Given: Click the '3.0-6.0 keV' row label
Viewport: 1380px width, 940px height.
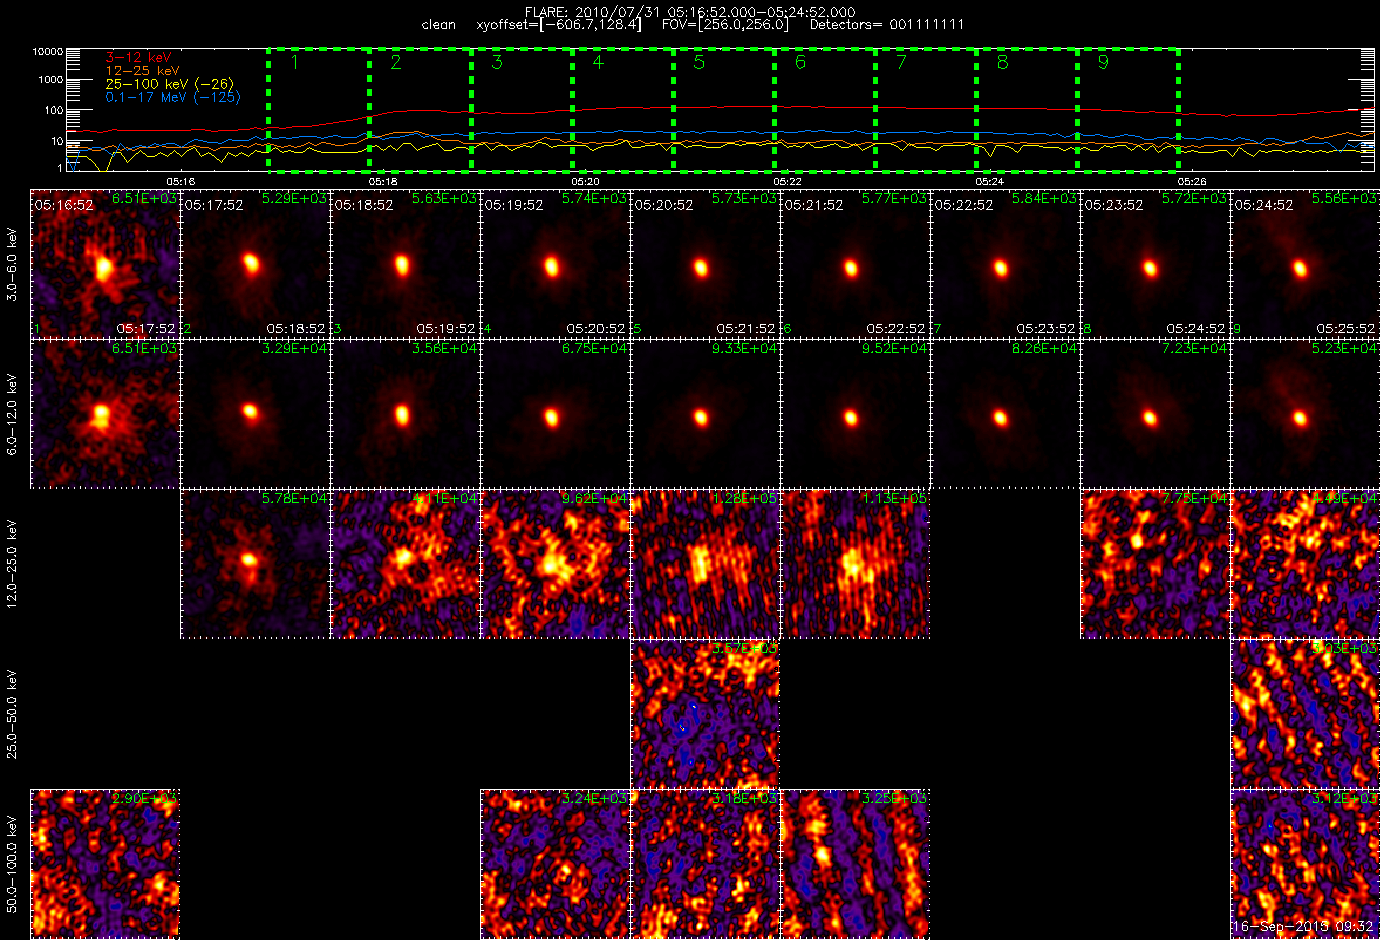Looking at the screenshot, I should (12, 264).
